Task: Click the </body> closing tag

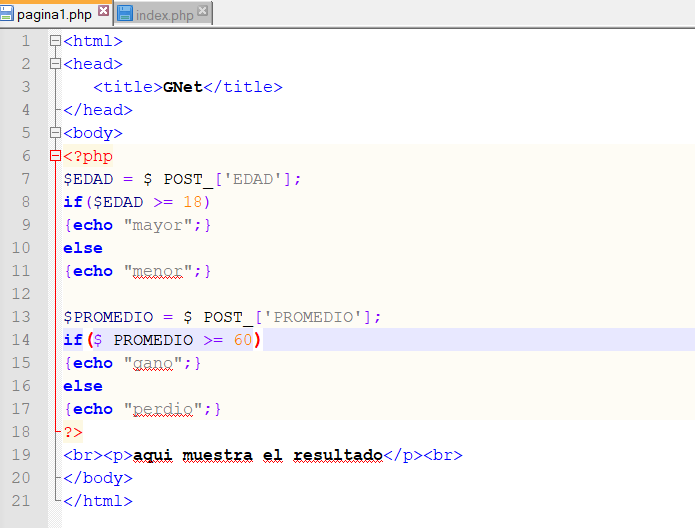Action: [x=98, y=478]
